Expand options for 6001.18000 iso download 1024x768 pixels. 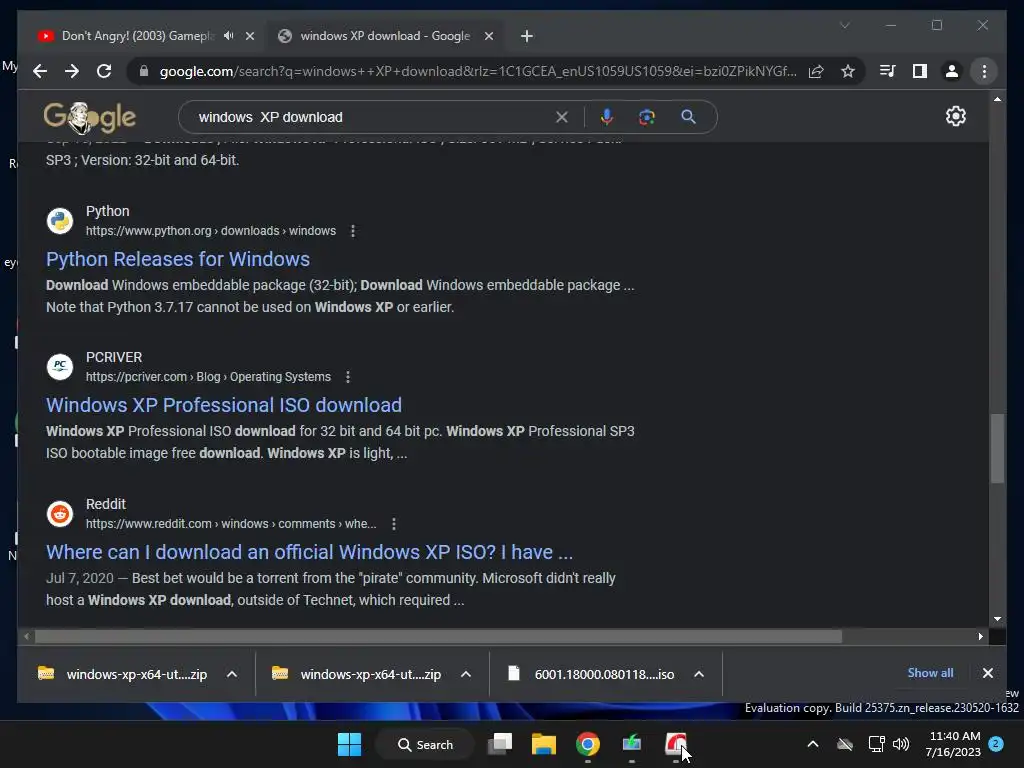coord(699,674)
